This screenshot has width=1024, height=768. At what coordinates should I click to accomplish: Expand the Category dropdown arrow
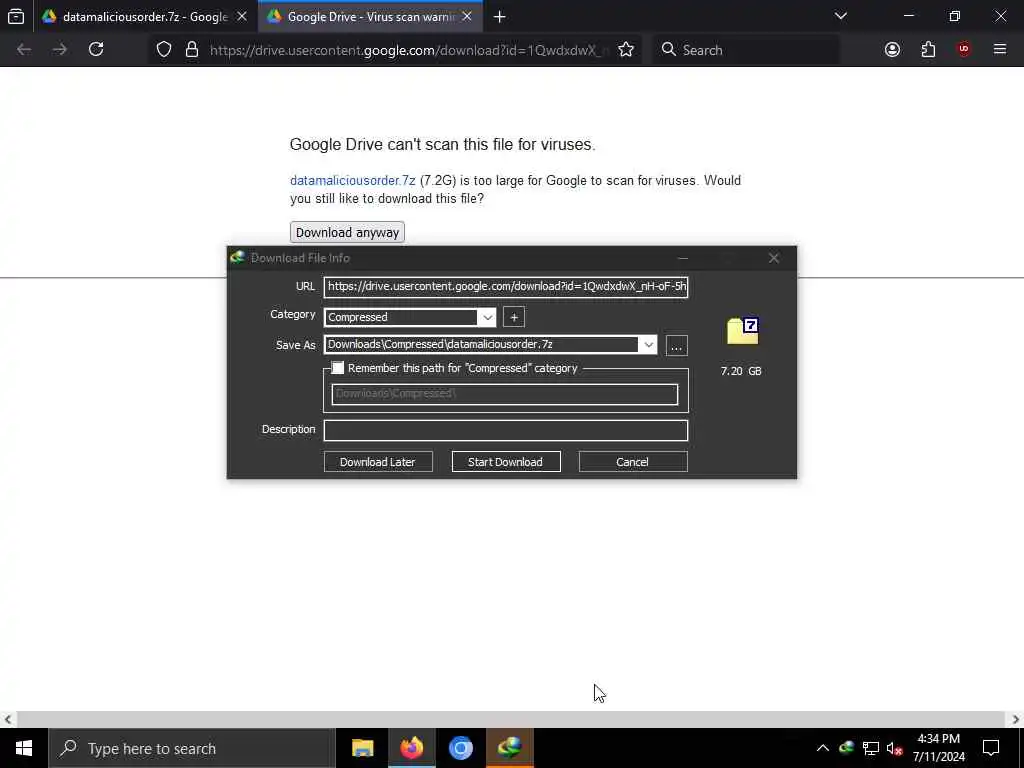click(x=487, y=317)
